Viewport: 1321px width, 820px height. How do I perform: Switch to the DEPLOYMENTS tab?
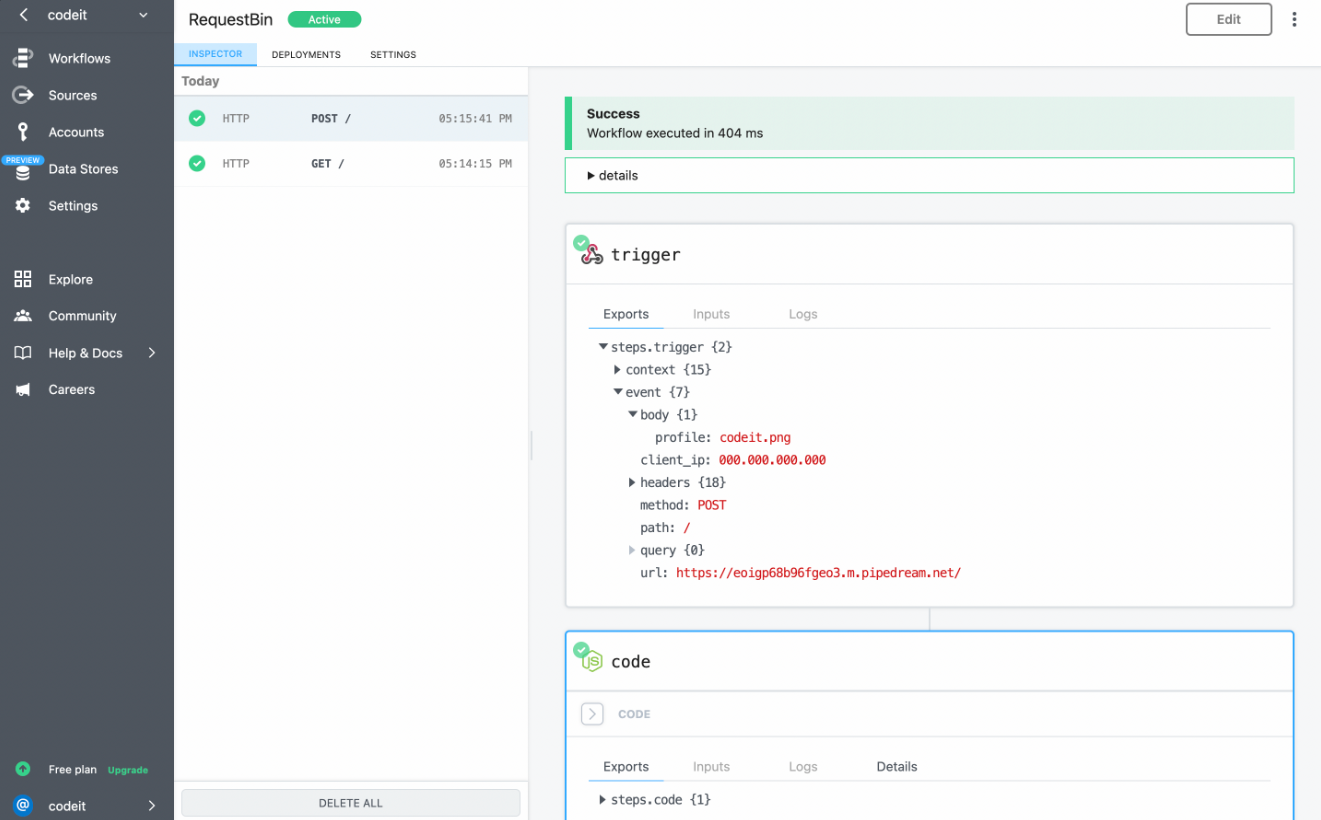tap(306, 54)
